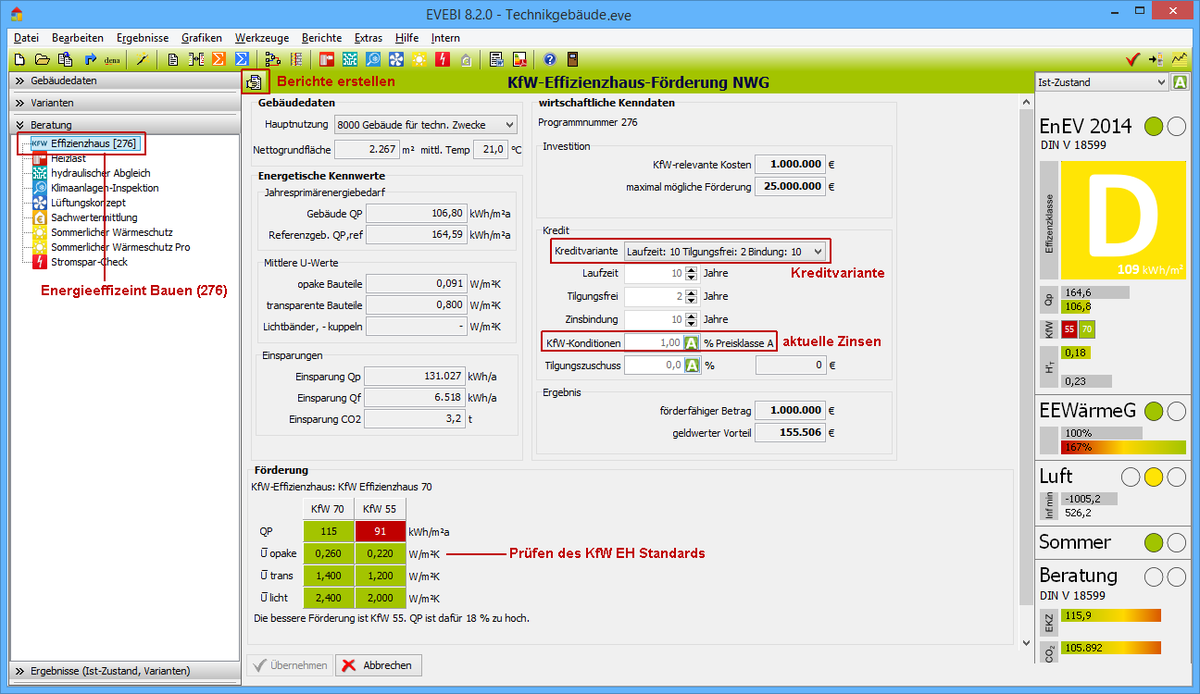Open hydraulischer Abgleich from the toolbar
The width and height of the screenshot is (1200, 694).
pyautogui.click(x=349, y=59)
